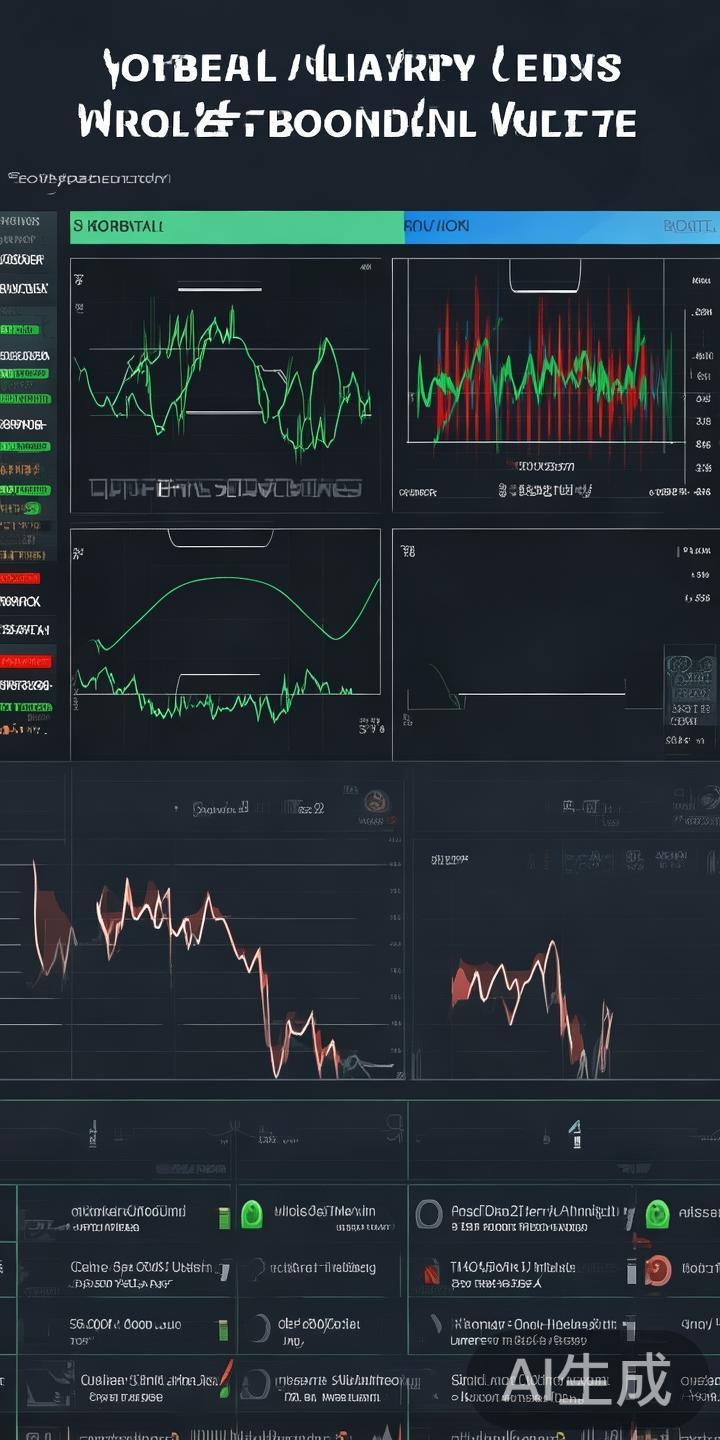Click the hollow circle icon in the first list row

point(428,1215)
